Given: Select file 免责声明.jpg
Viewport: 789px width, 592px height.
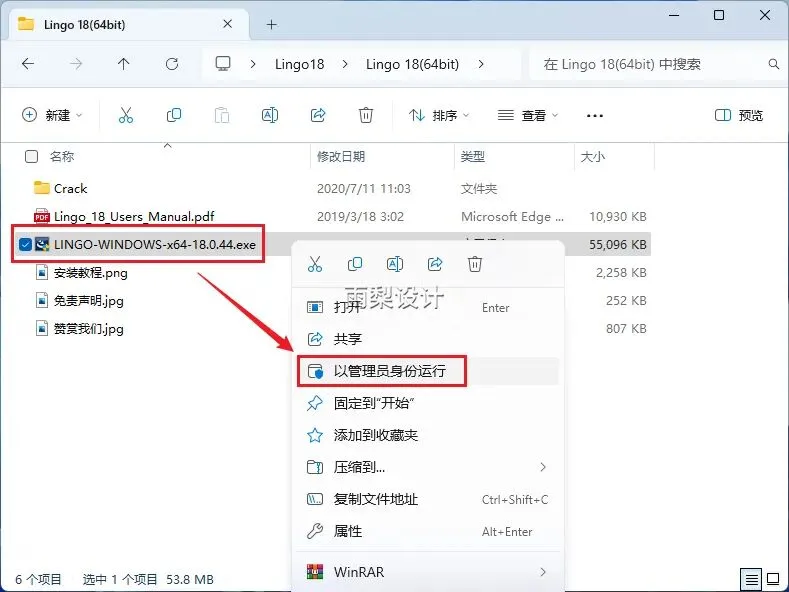Looking at the screenshot, I should tap(89, 301).
